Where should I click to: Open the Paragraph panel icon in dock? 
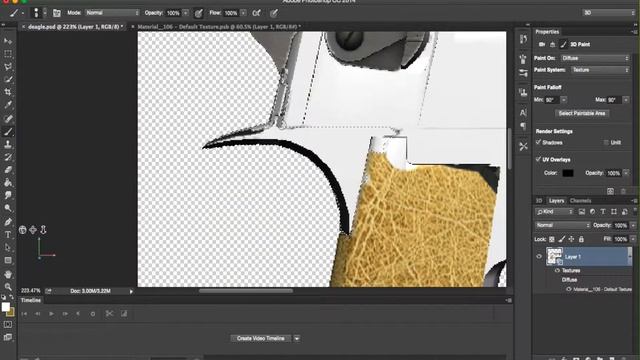point(523,126)
